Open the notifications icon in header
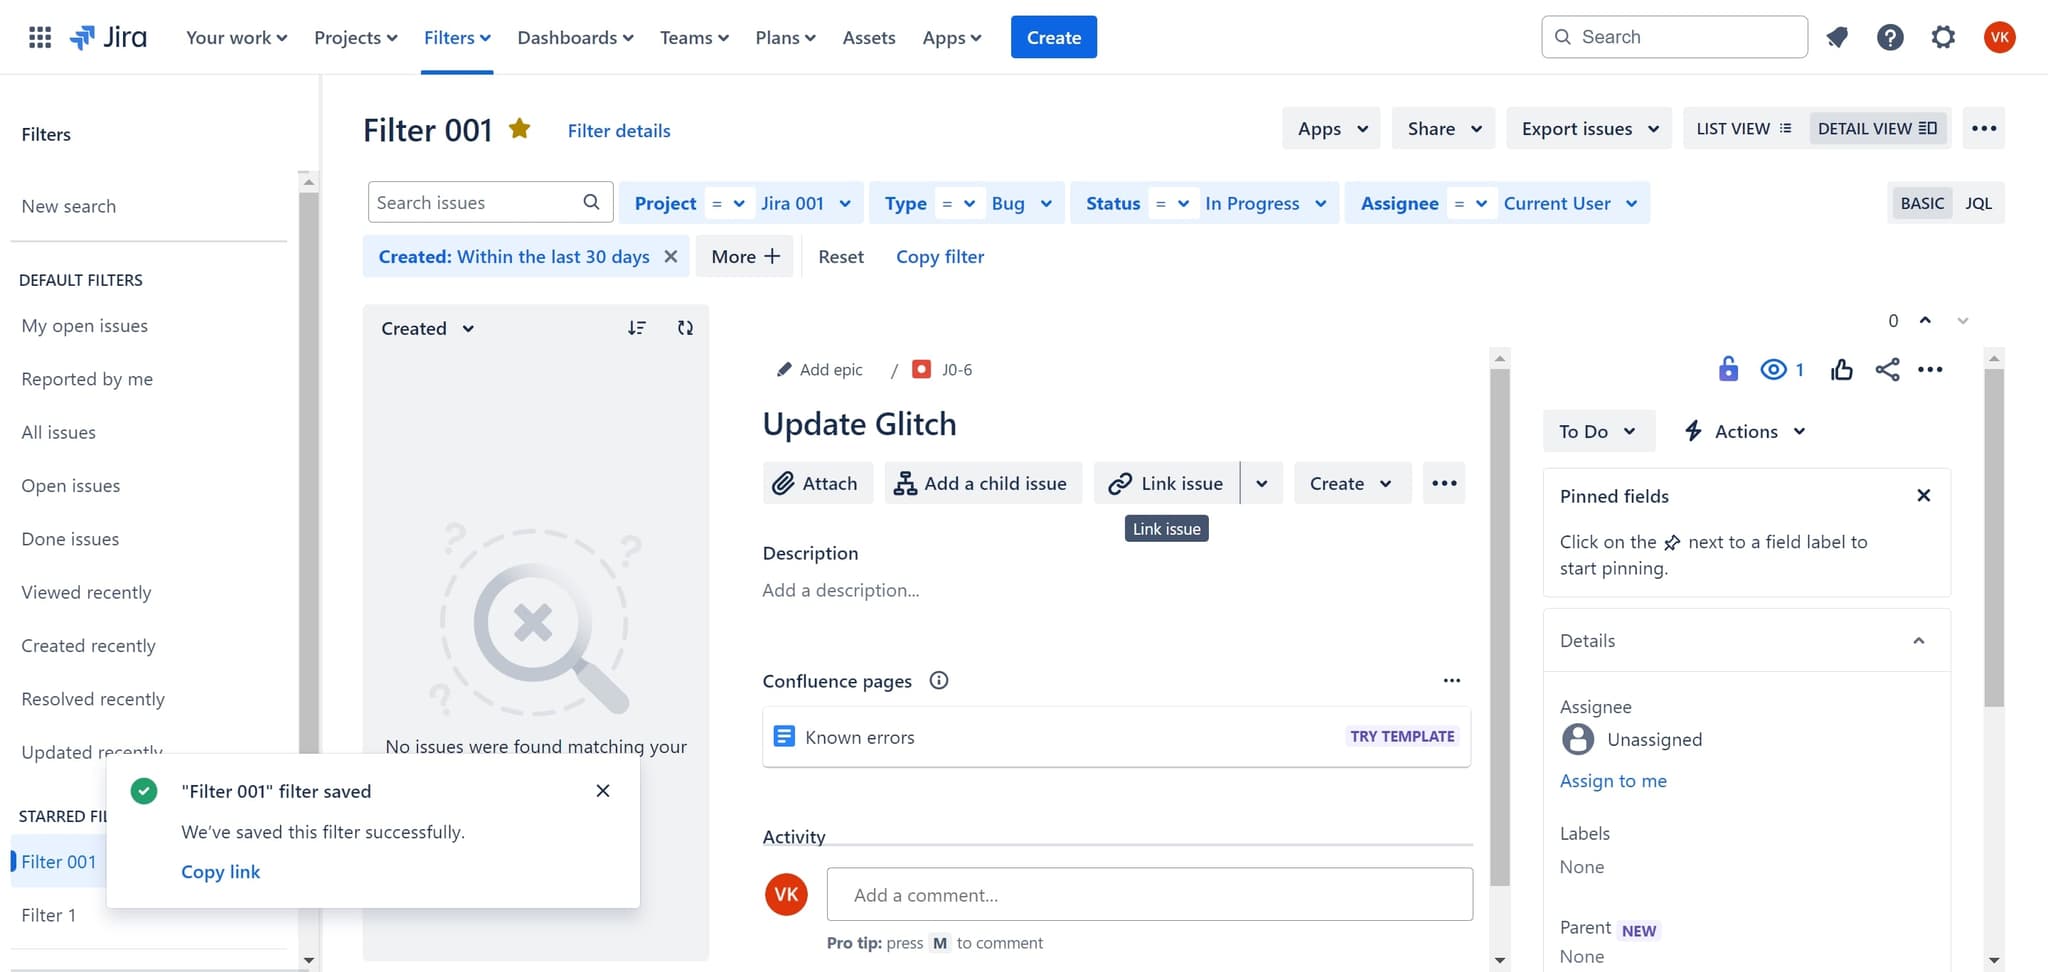The image size is (2048, 972). 1837,37
